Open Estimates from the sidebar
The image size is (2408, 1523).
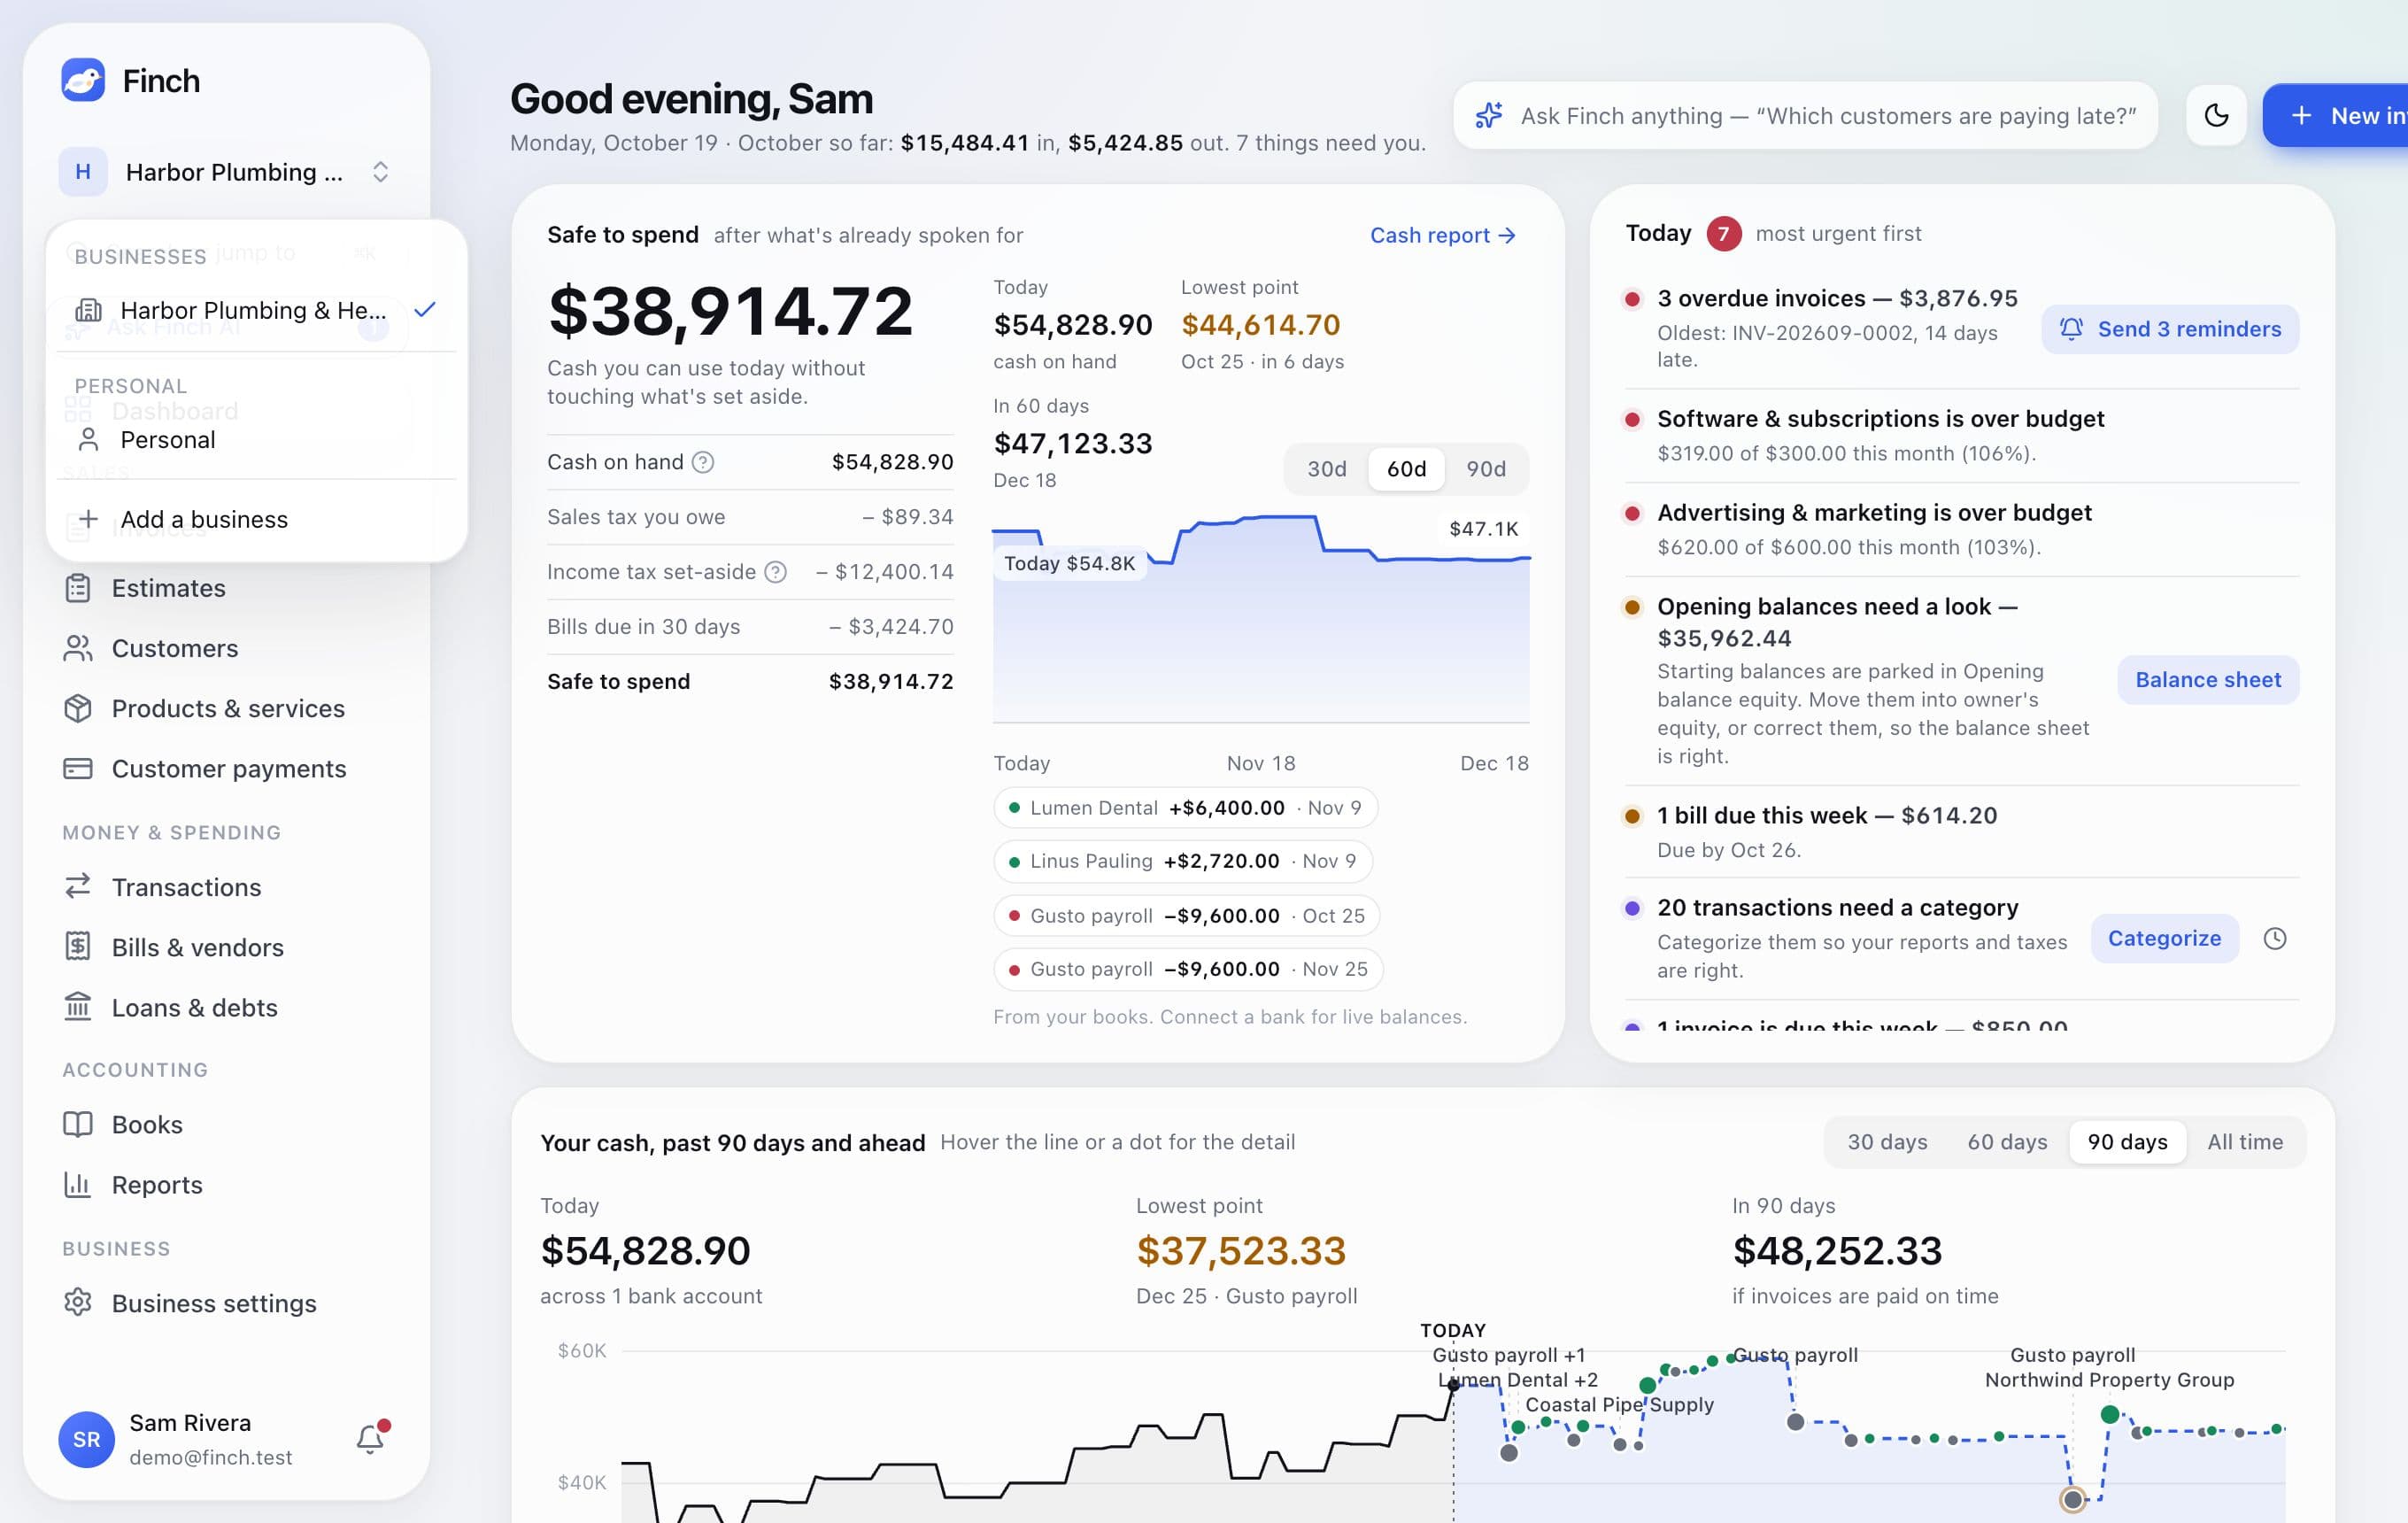point(225,588)
